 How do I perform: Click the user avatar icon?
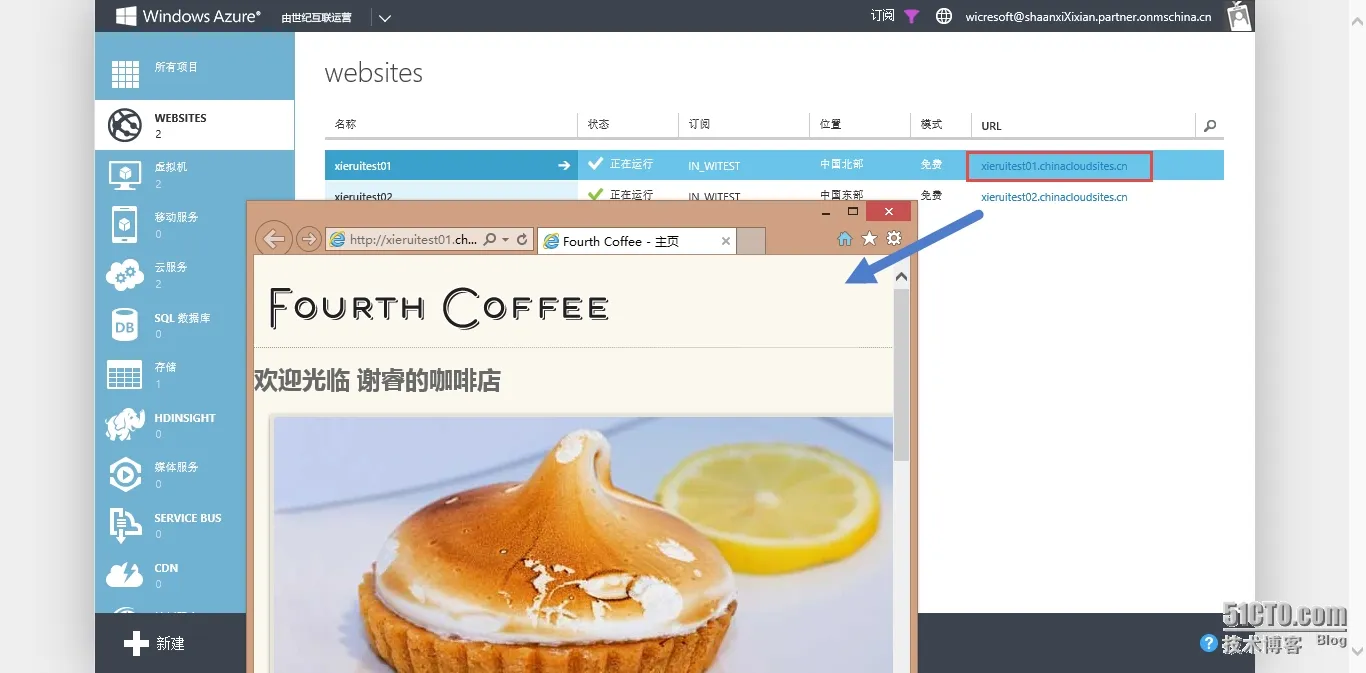[1239, 16]
